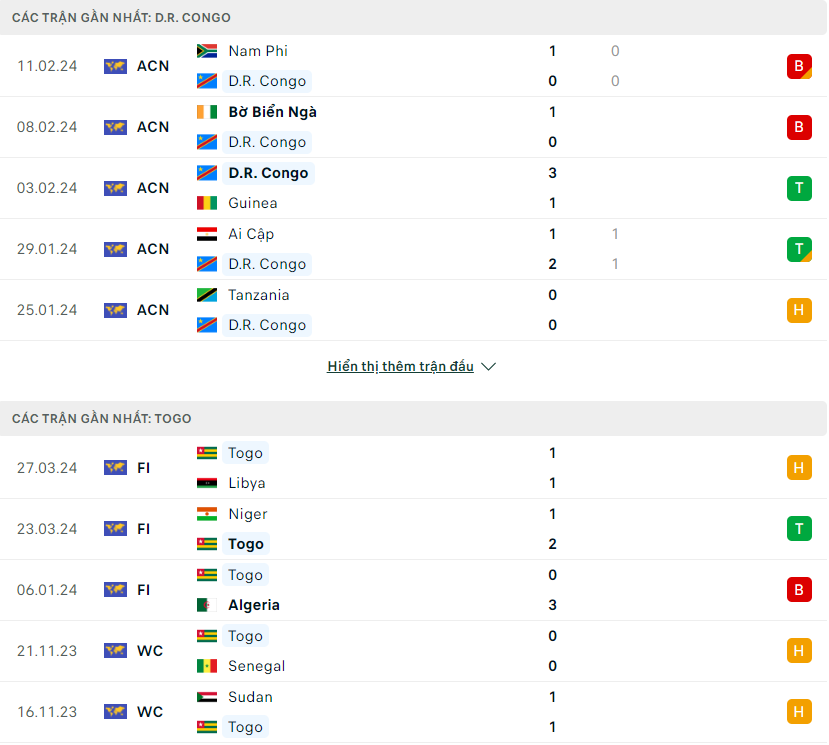Open the Libya team link

click(247, 483)
